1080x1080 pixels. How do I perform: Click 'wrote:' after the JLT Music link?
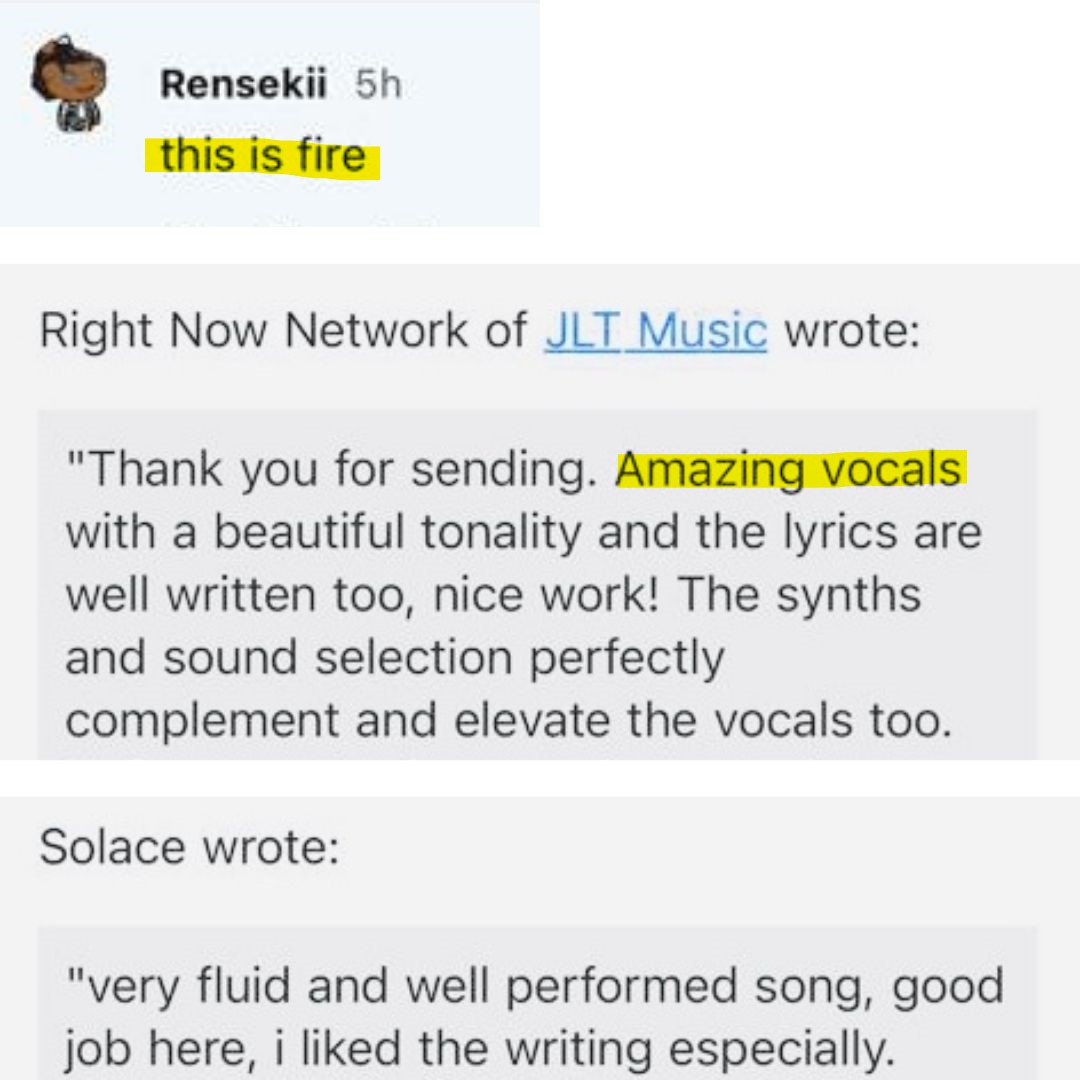tap(852, 331)
